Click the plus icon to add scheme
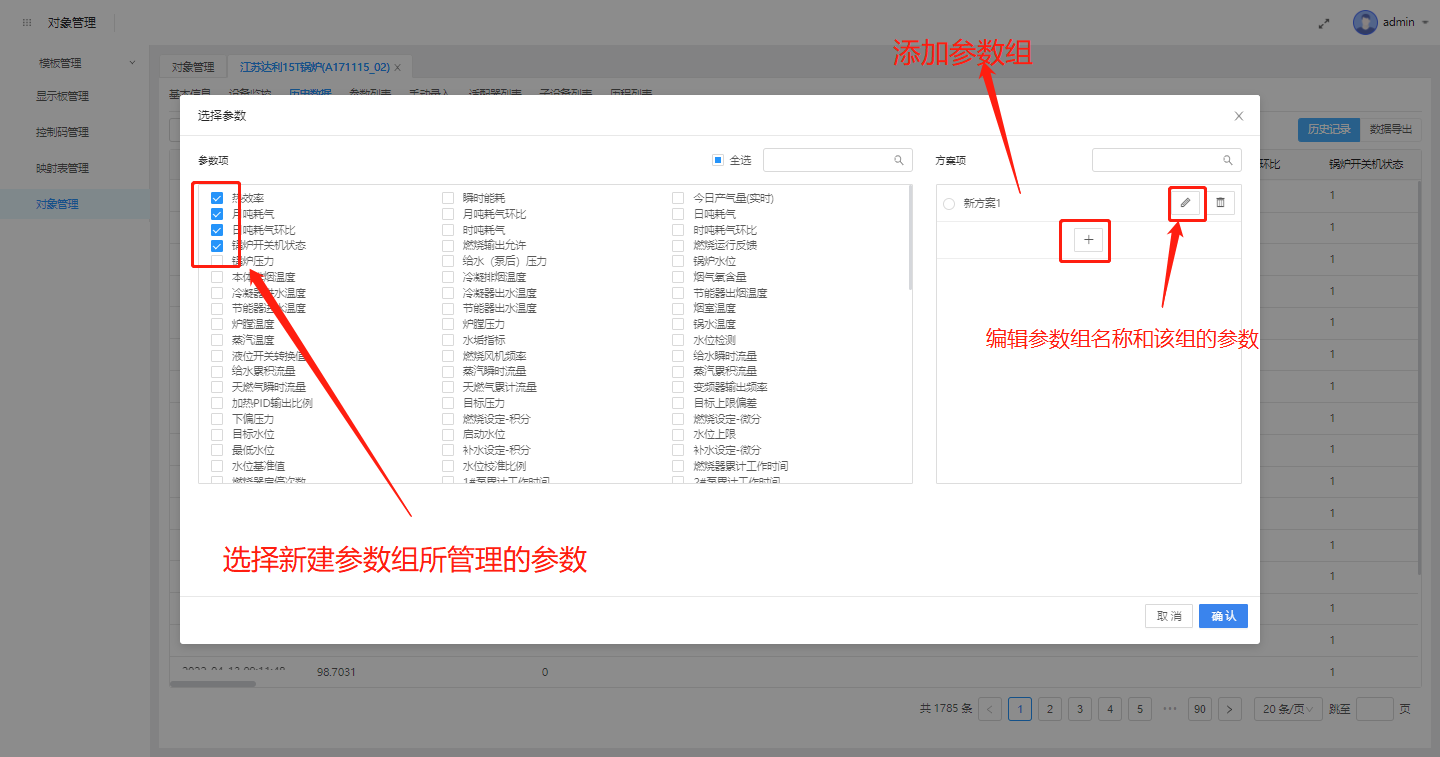The width and height of the screenshot is (1440, 757). 1088,240
